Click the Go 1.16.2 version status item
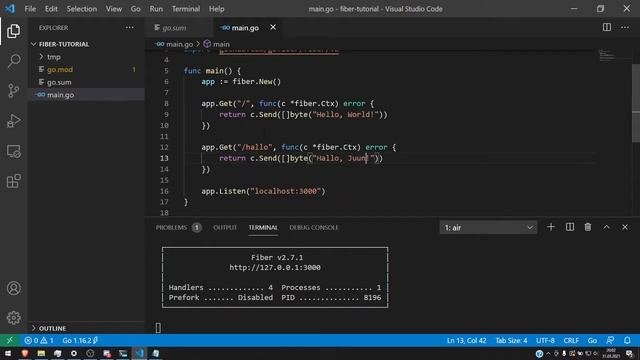Image resolution: width=640 pixels, height=360 pixels. (x=80, y=340)
